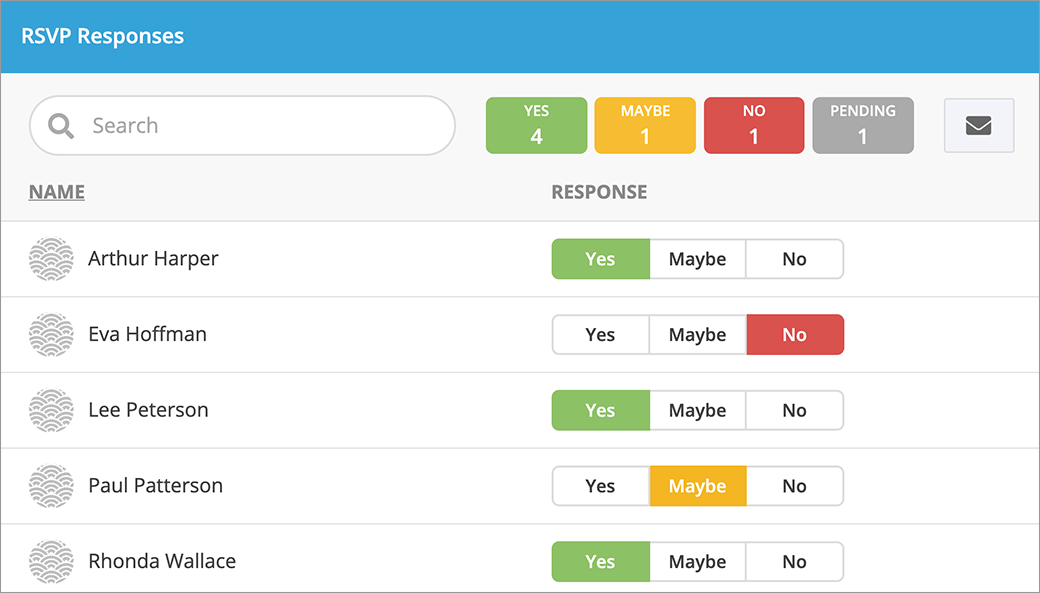Image resolution: width=1040 pixels, height=593 pixels.
Task: Click Arthur Harper's avatar icon
Action: coord(51,259)
